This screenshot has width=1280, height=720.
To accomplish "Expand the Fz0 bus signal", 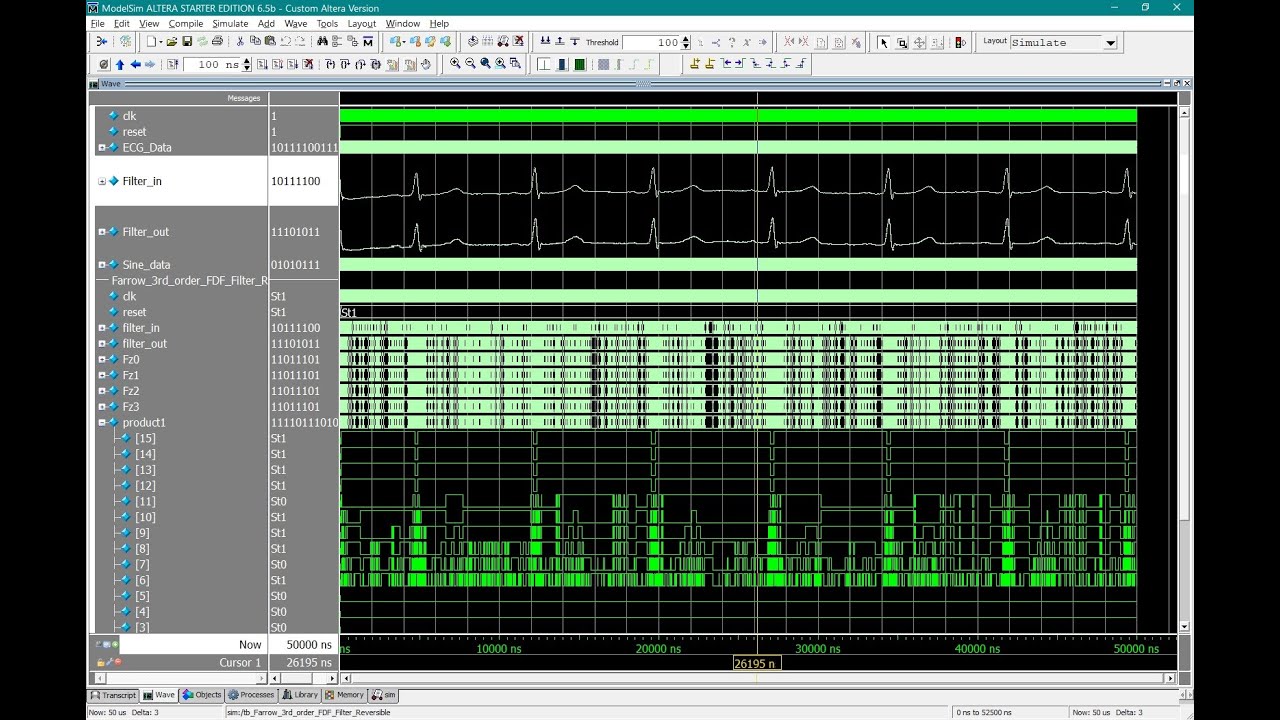I will 102,359.
